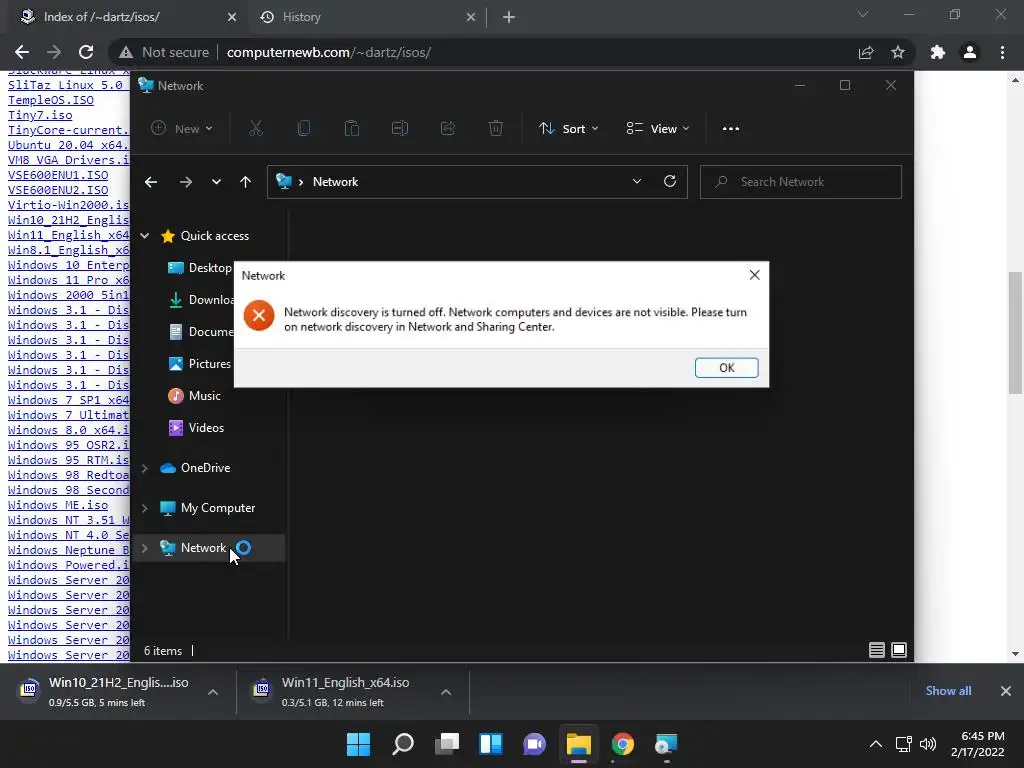Image resolution: width=1024 pixels, height=768 pixels.
Task: Open a new browser tab
Action: click(509, 17)
